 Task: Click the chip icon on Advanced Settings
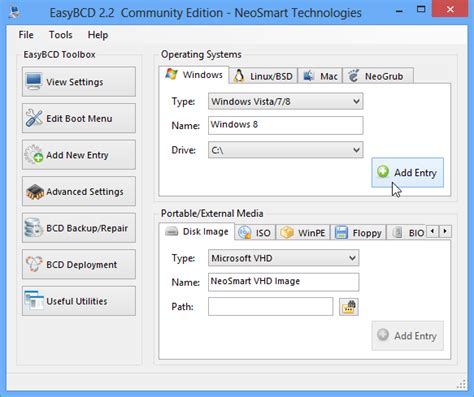point(35,192)
